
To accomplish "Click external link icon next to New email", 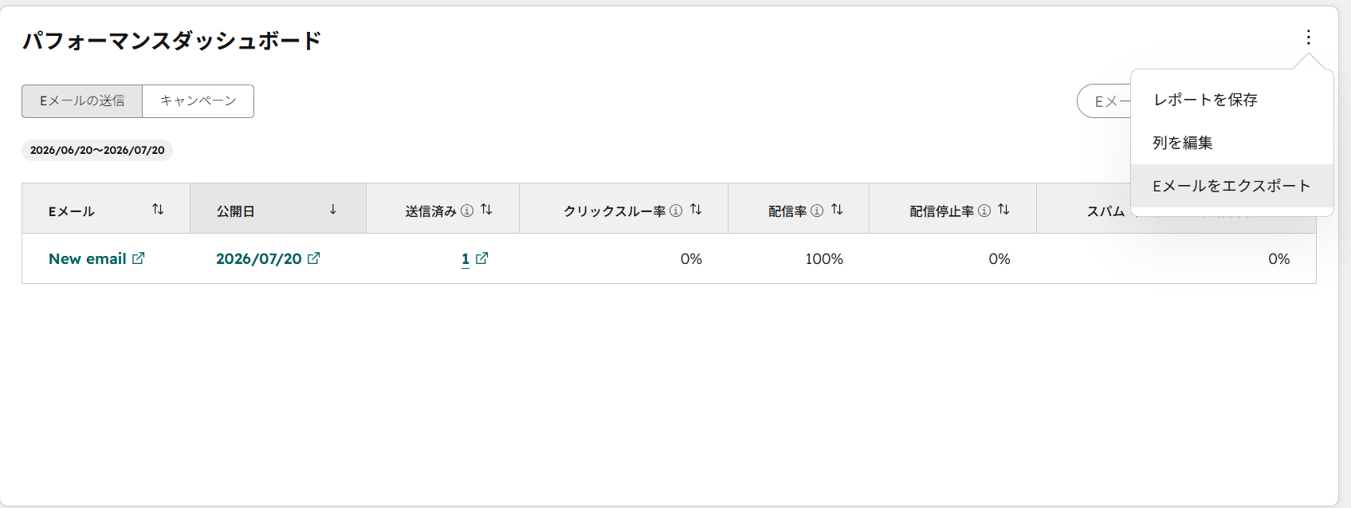I will (139, 258).
